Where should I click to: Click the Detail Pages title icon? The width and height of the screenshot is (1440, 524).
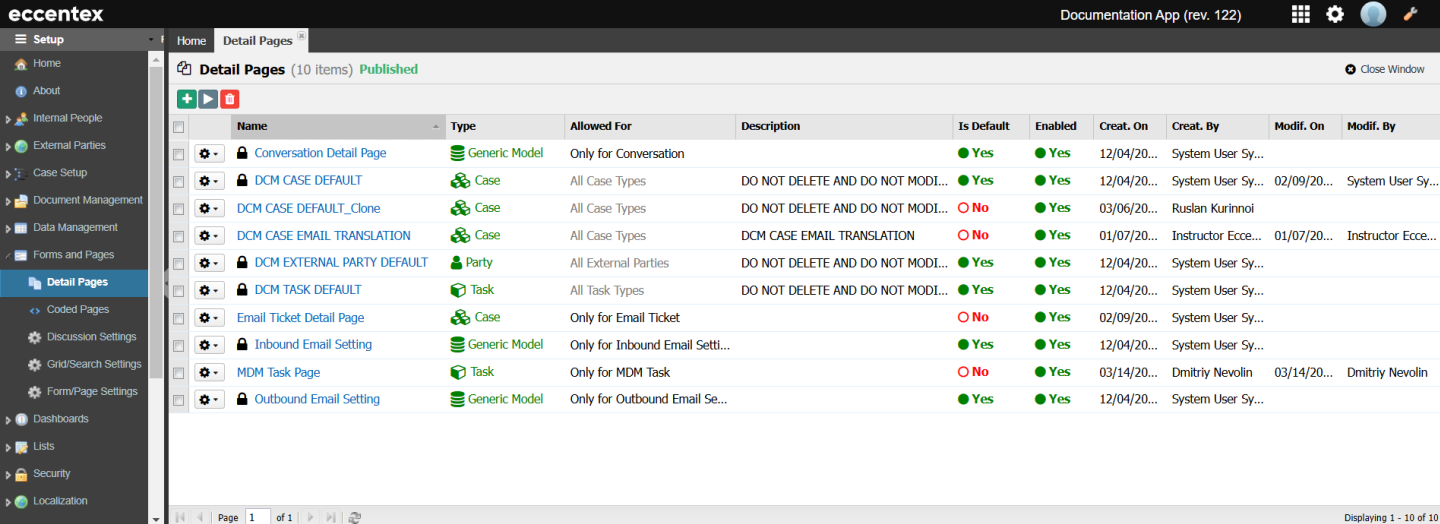pyautogui.click(x=184, y=69)
